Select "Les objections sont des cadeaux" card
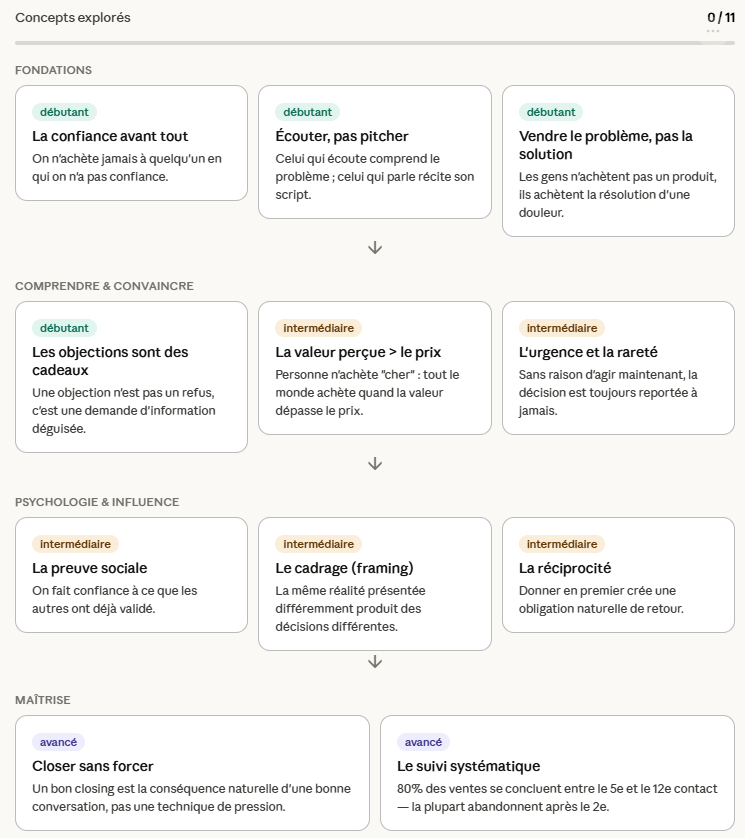745x838 pixels. (x=131, y=377)
